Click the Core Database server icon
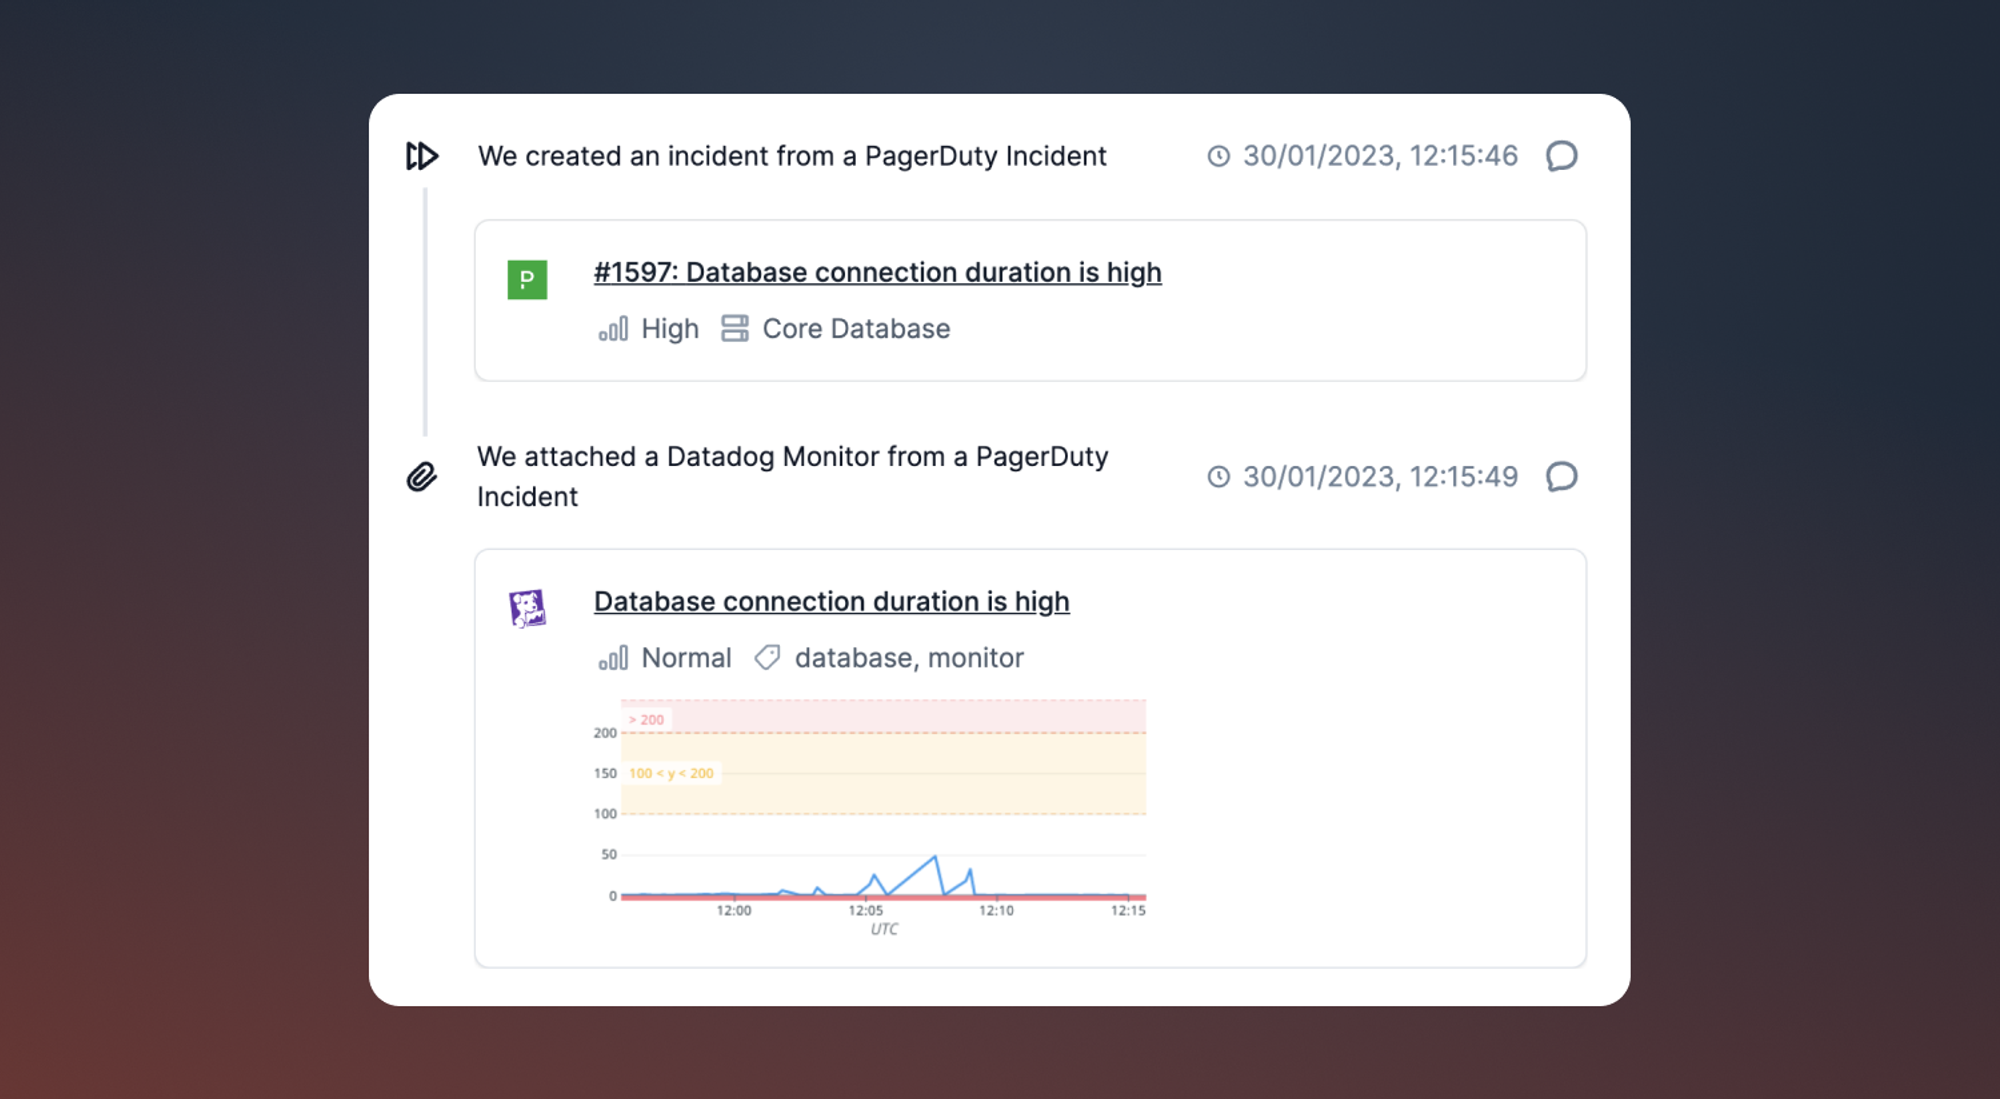2000x1099 pixels. (x=735, y=329)
